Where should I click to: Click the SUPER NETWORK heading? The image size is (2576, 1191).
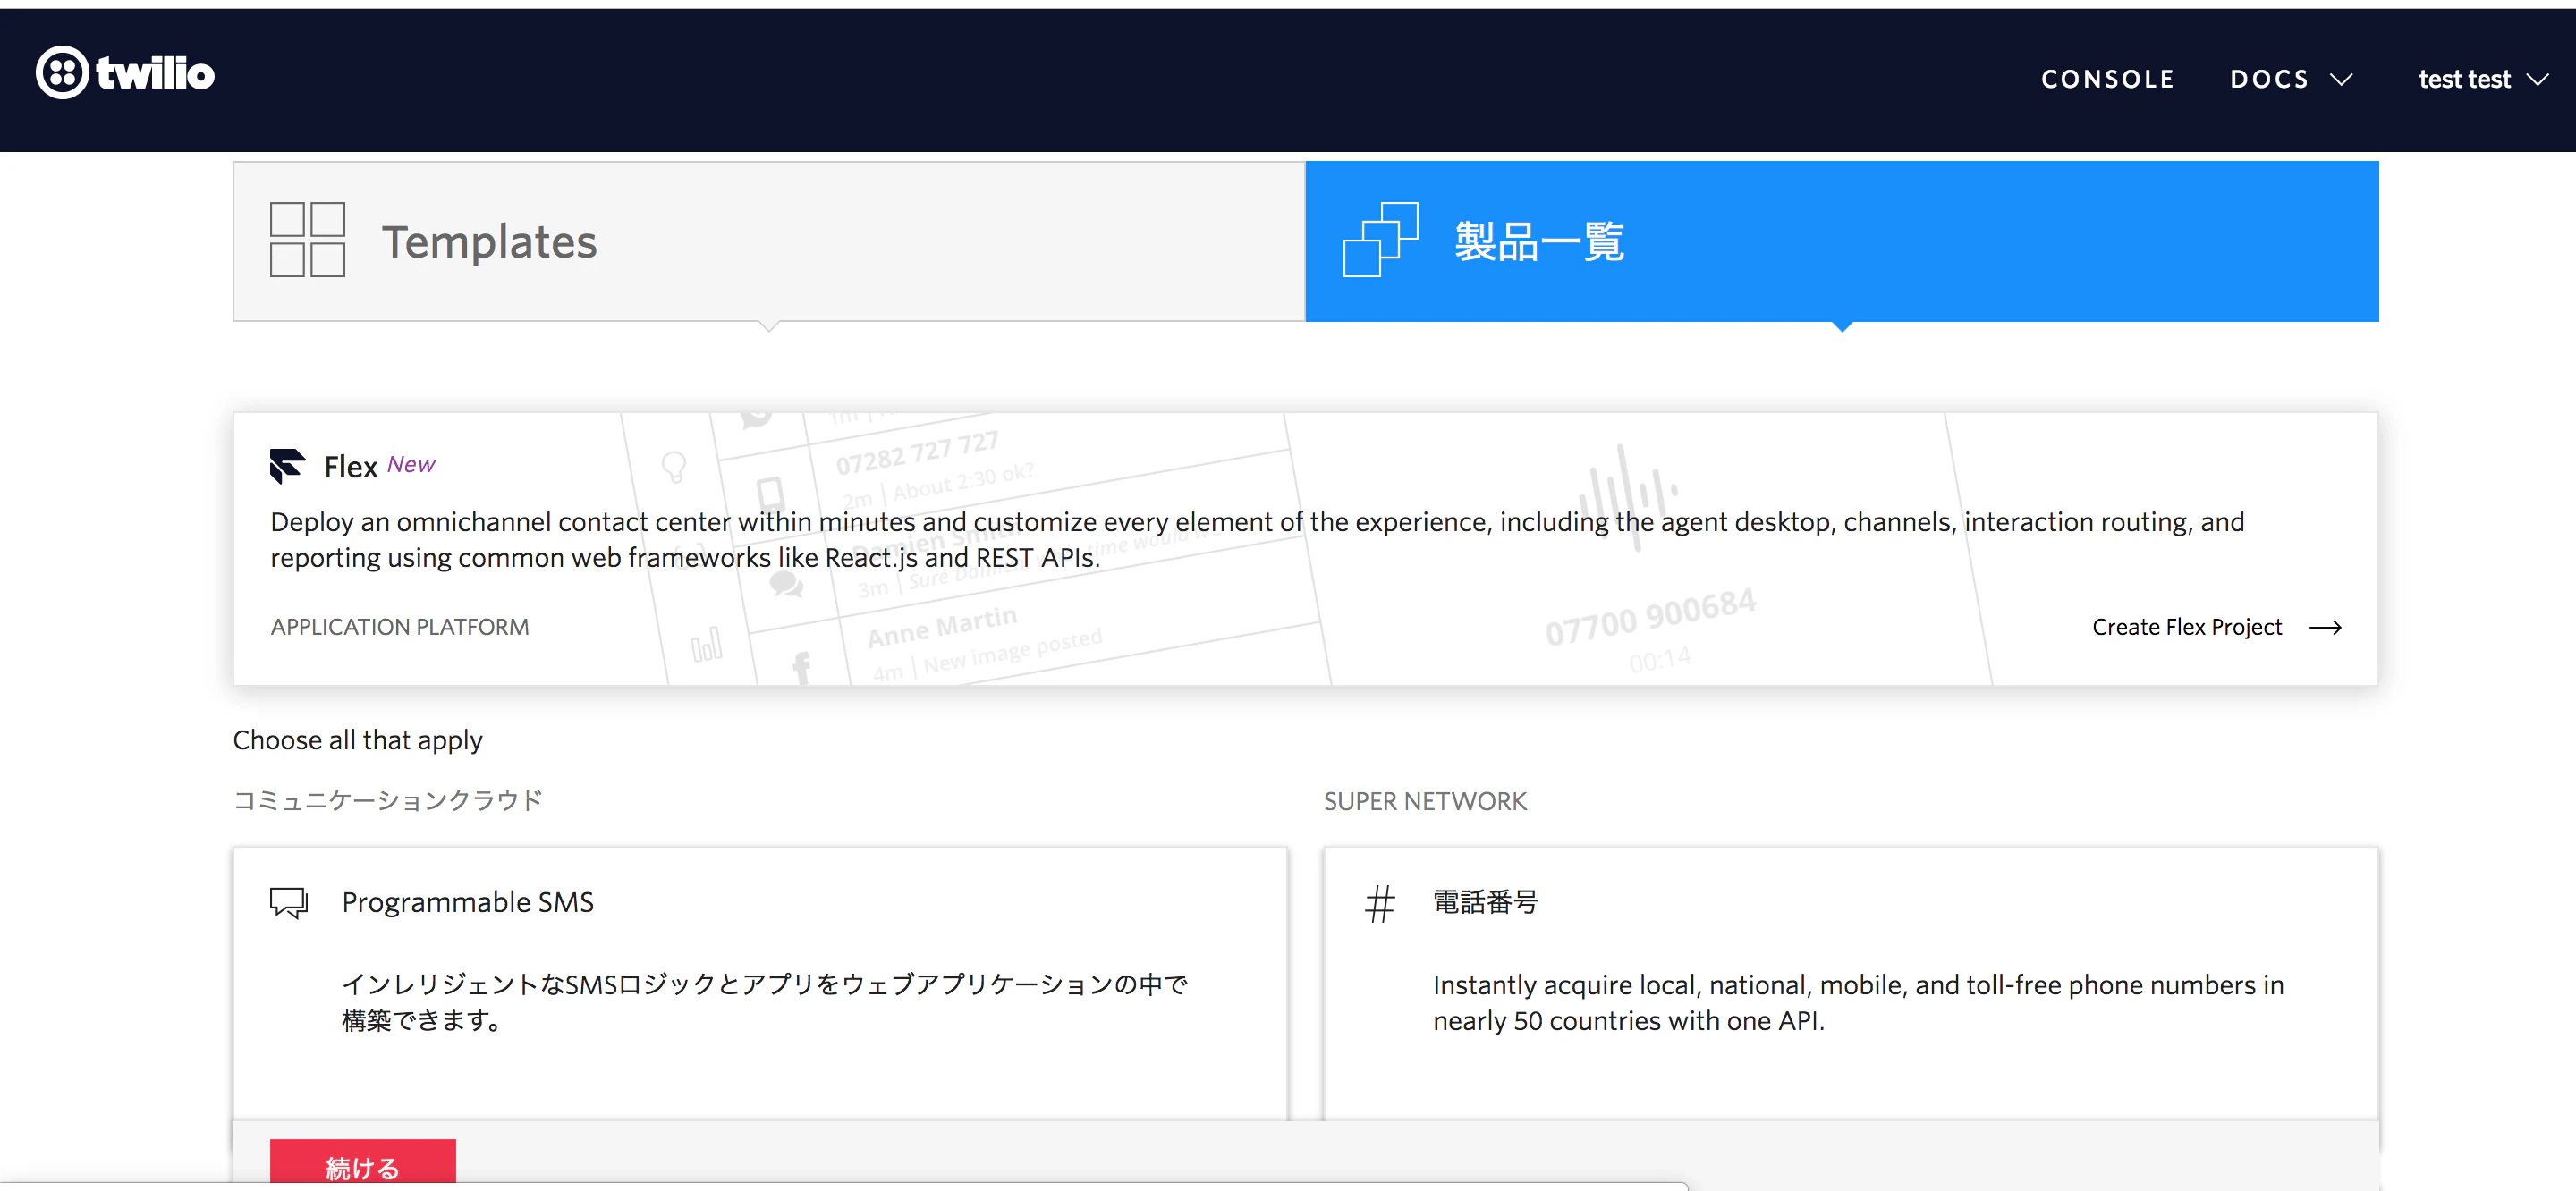[x=1425, y=801]
